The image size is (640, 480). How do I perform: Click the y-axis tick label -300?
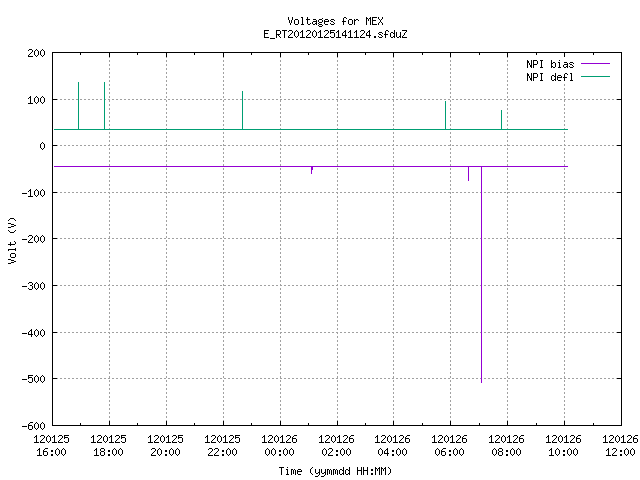[x=33, y=286]
